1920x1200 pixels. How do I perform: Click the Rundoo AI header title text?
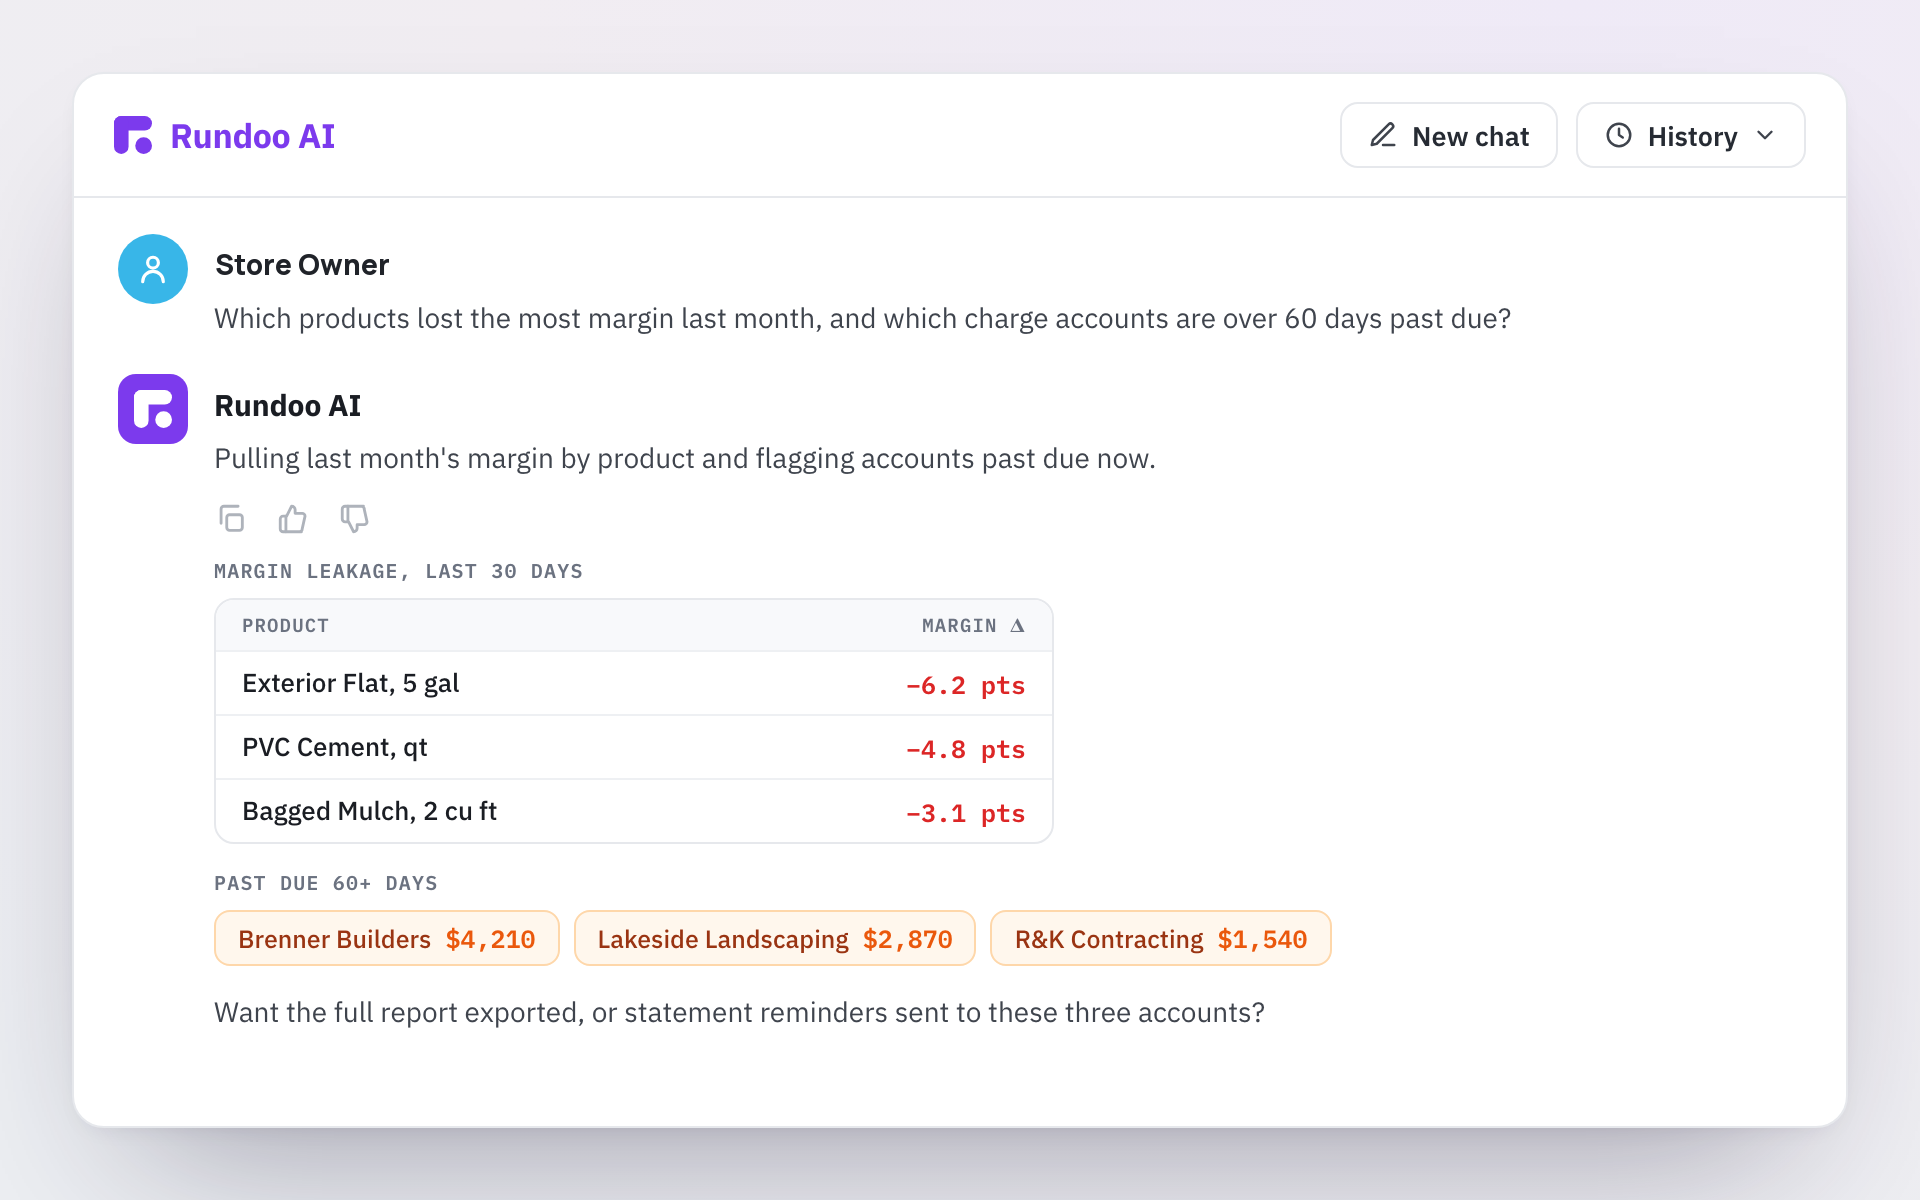[x=253, y=136]
